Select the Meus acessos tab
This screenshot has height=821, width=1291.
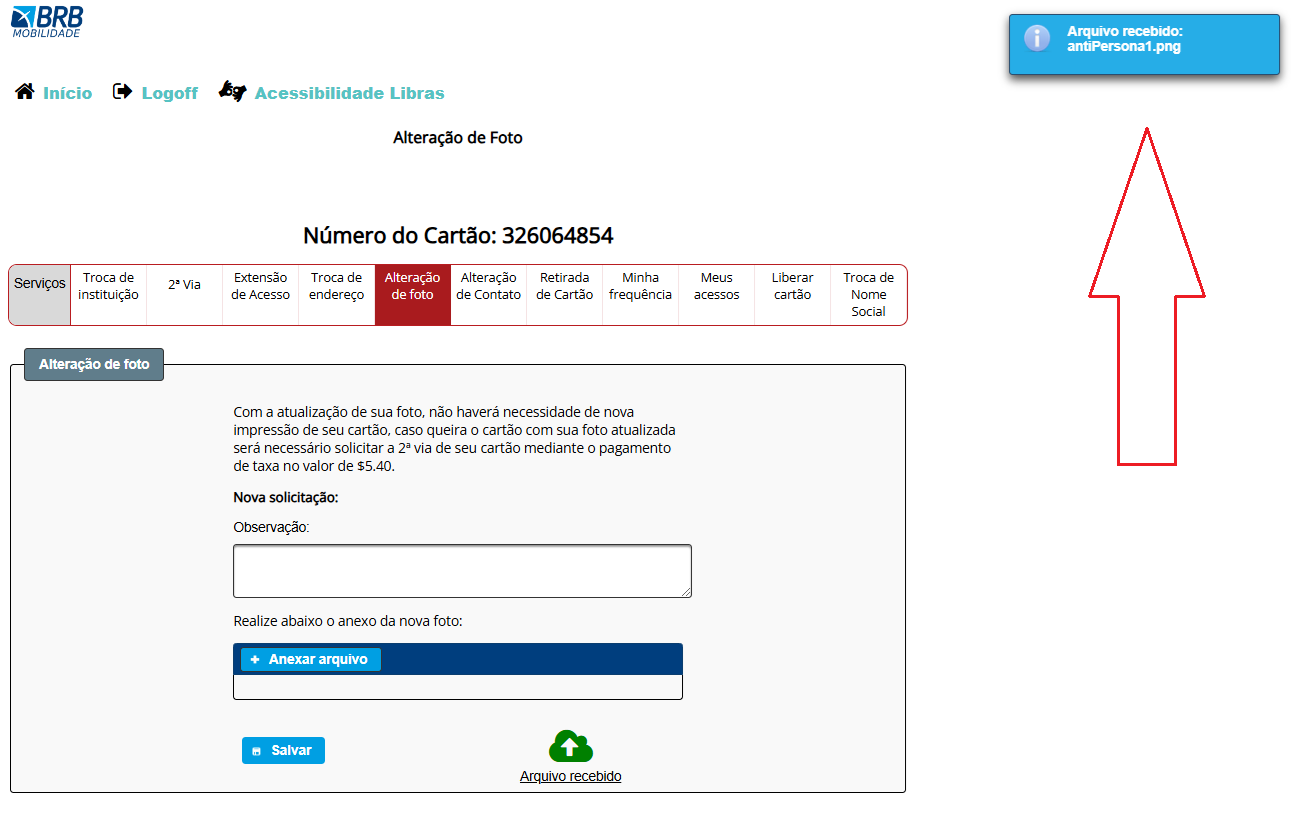pyautogui.click(x=717, y=295)
